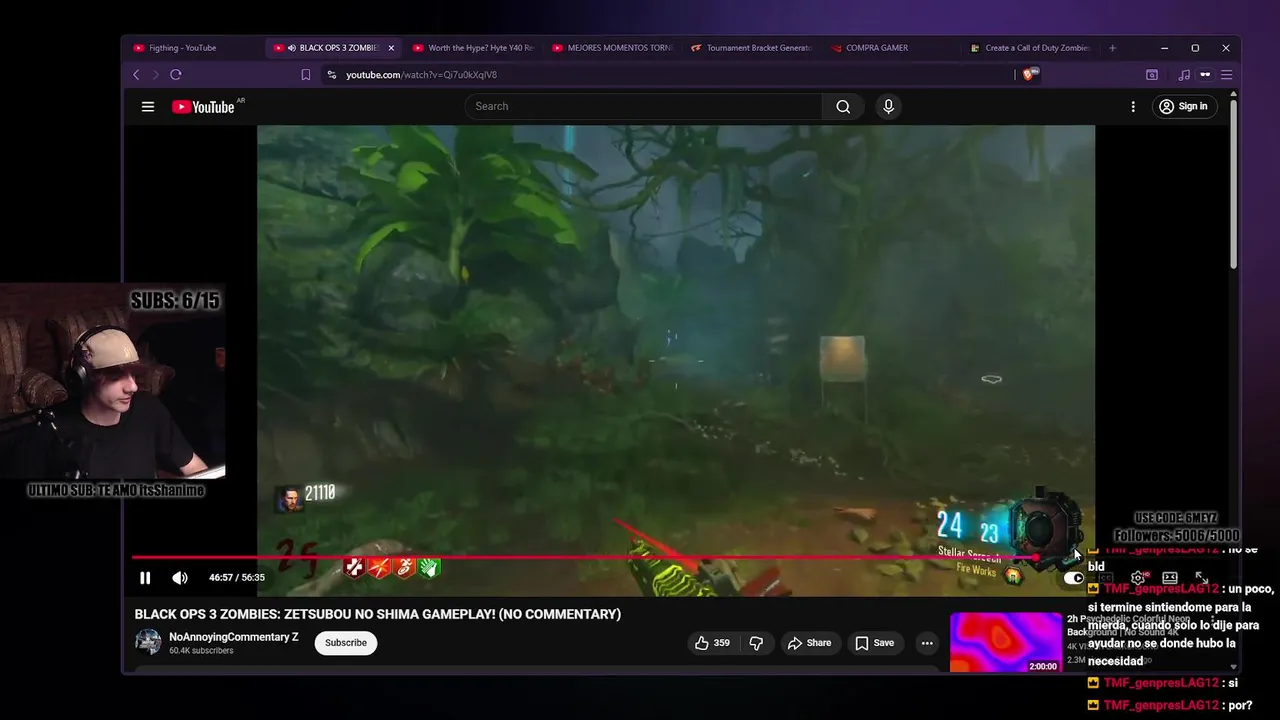Screen dimensions: 1280x720
Task: Open the browser wallet icon
Action: (1205, 75)
